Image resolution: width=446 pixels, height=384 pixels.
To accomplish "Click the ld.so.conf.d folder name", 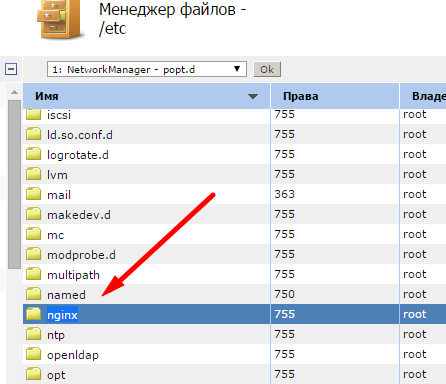I will 80,135.
